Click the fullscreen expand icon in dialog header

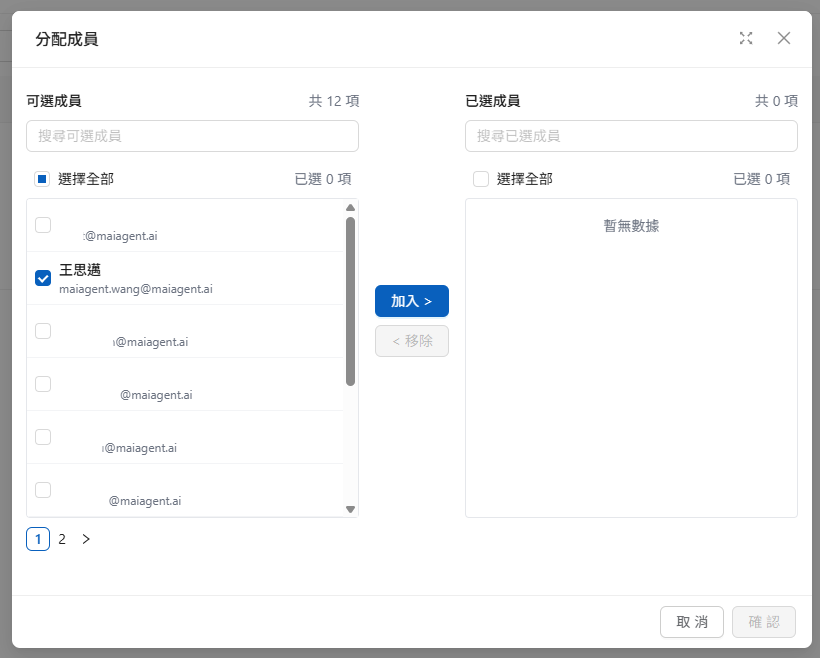pos(745,38)
